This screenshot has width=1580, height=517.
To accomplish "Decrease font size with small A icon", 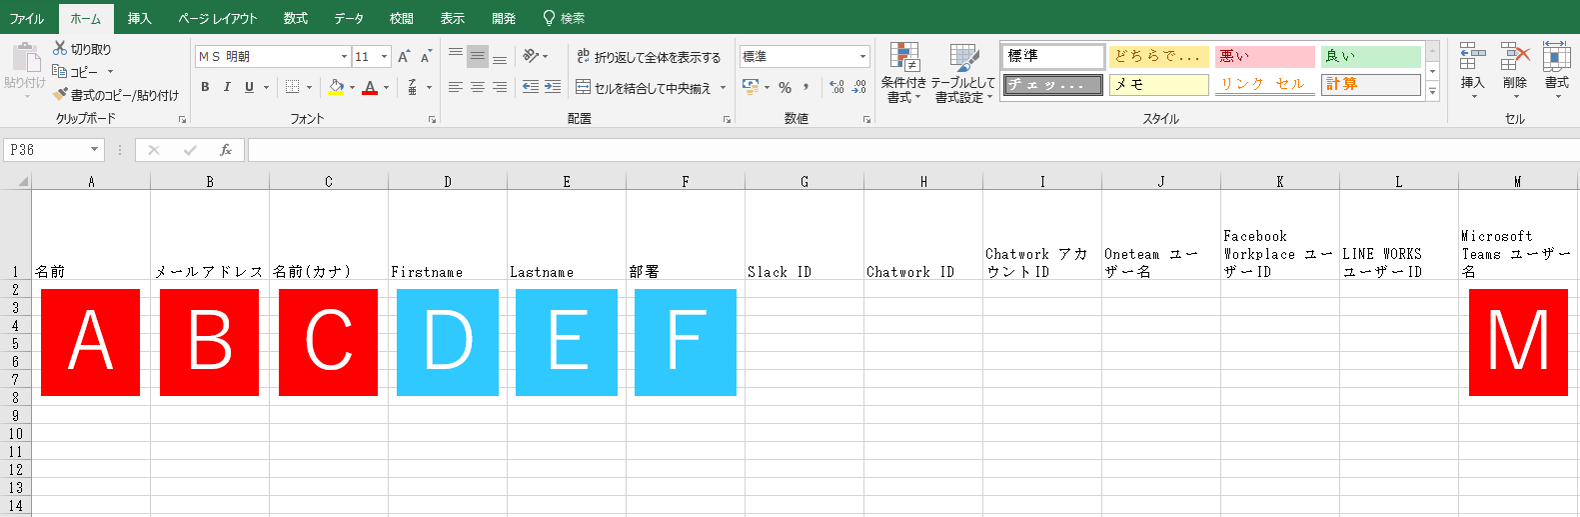I will (x=427, y=57).
